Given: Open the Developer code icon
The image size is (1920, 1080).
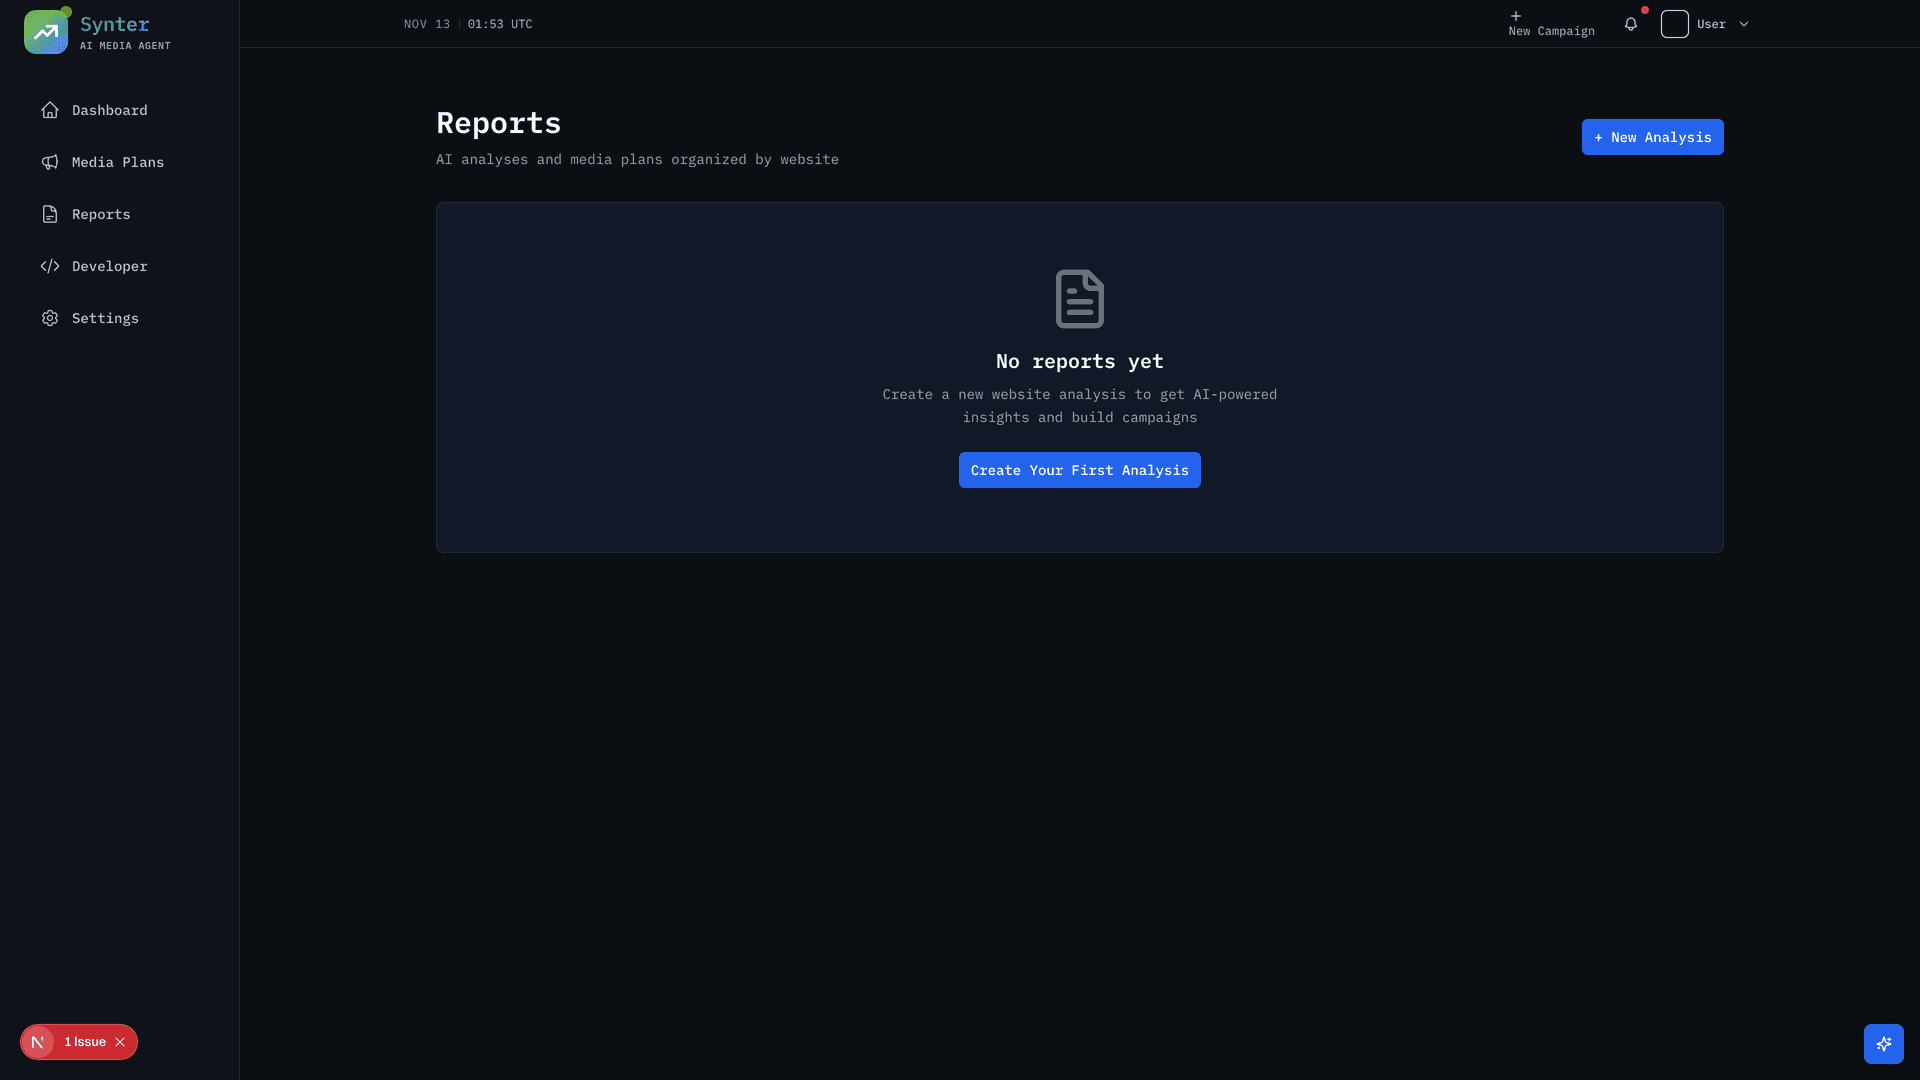Looking at the screenshot, I should point(50,266).
